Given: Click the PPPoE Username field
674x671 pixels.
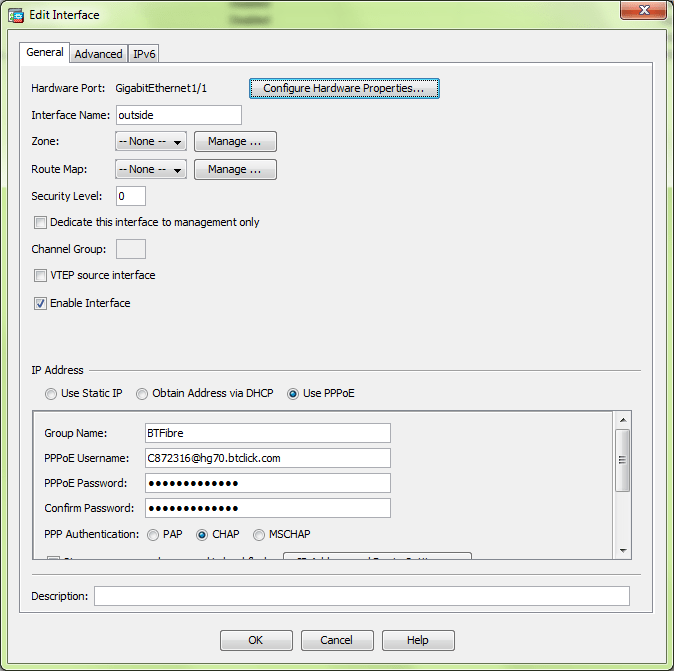Looking at the screenshot, I should click(x=267, y=458).
